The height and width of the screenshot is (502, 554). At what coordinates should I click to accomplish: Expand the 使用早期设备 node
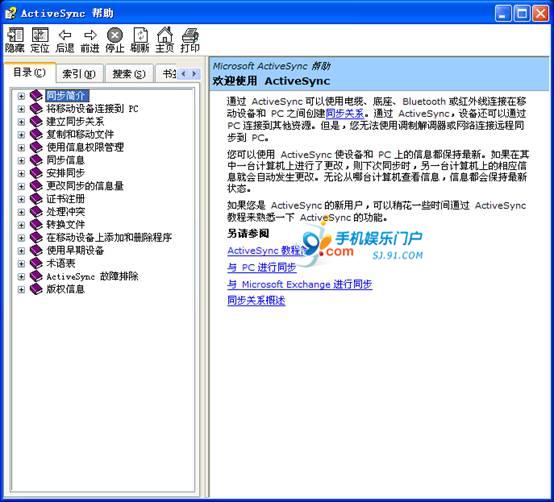[21, 250]
